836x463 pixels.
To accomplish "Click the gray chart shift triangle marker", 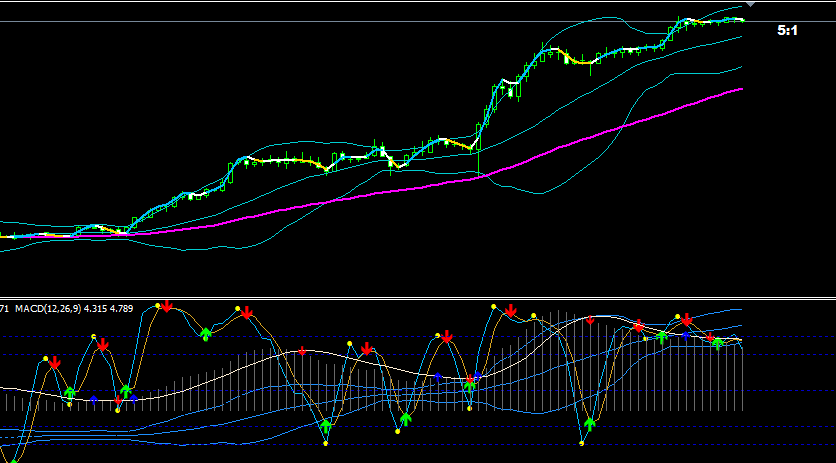I will point(751,5).
